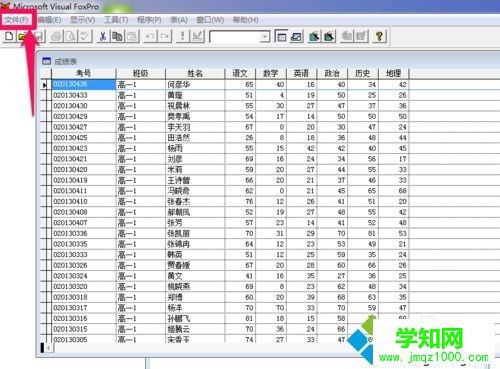Click the Help question mark icon
500x369 pixels.
[x=379, y=36]
